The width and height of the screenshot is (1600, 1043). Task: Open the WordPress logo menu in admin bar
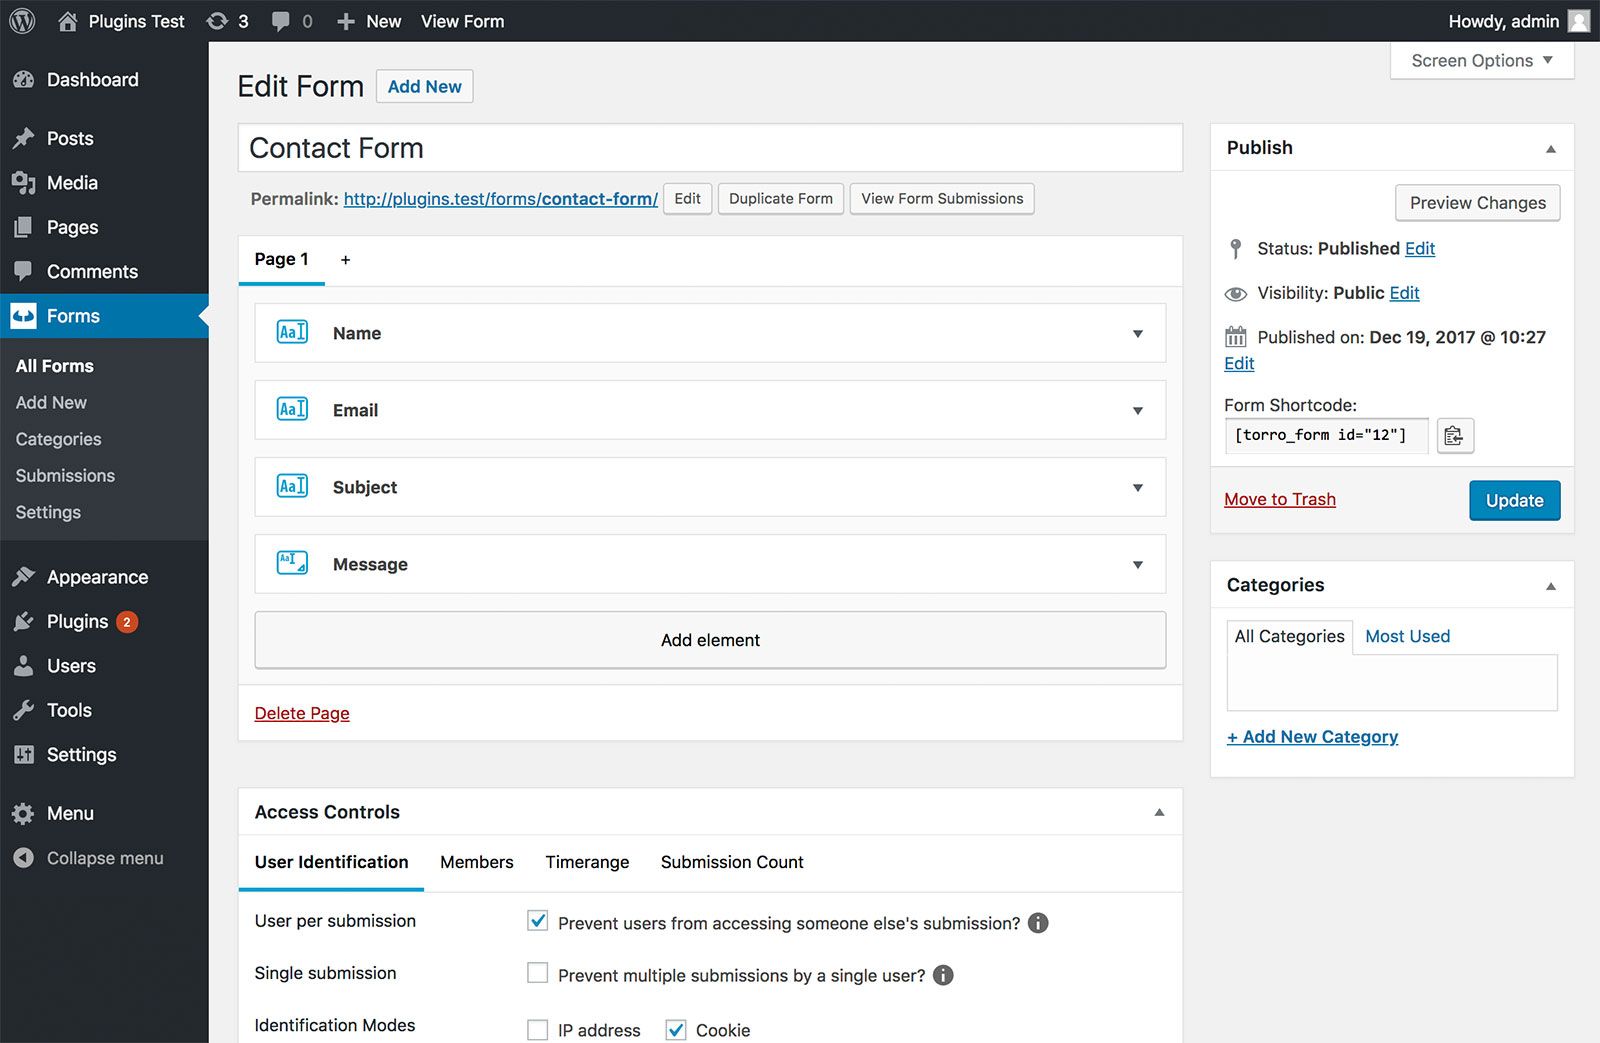[21, 20]
